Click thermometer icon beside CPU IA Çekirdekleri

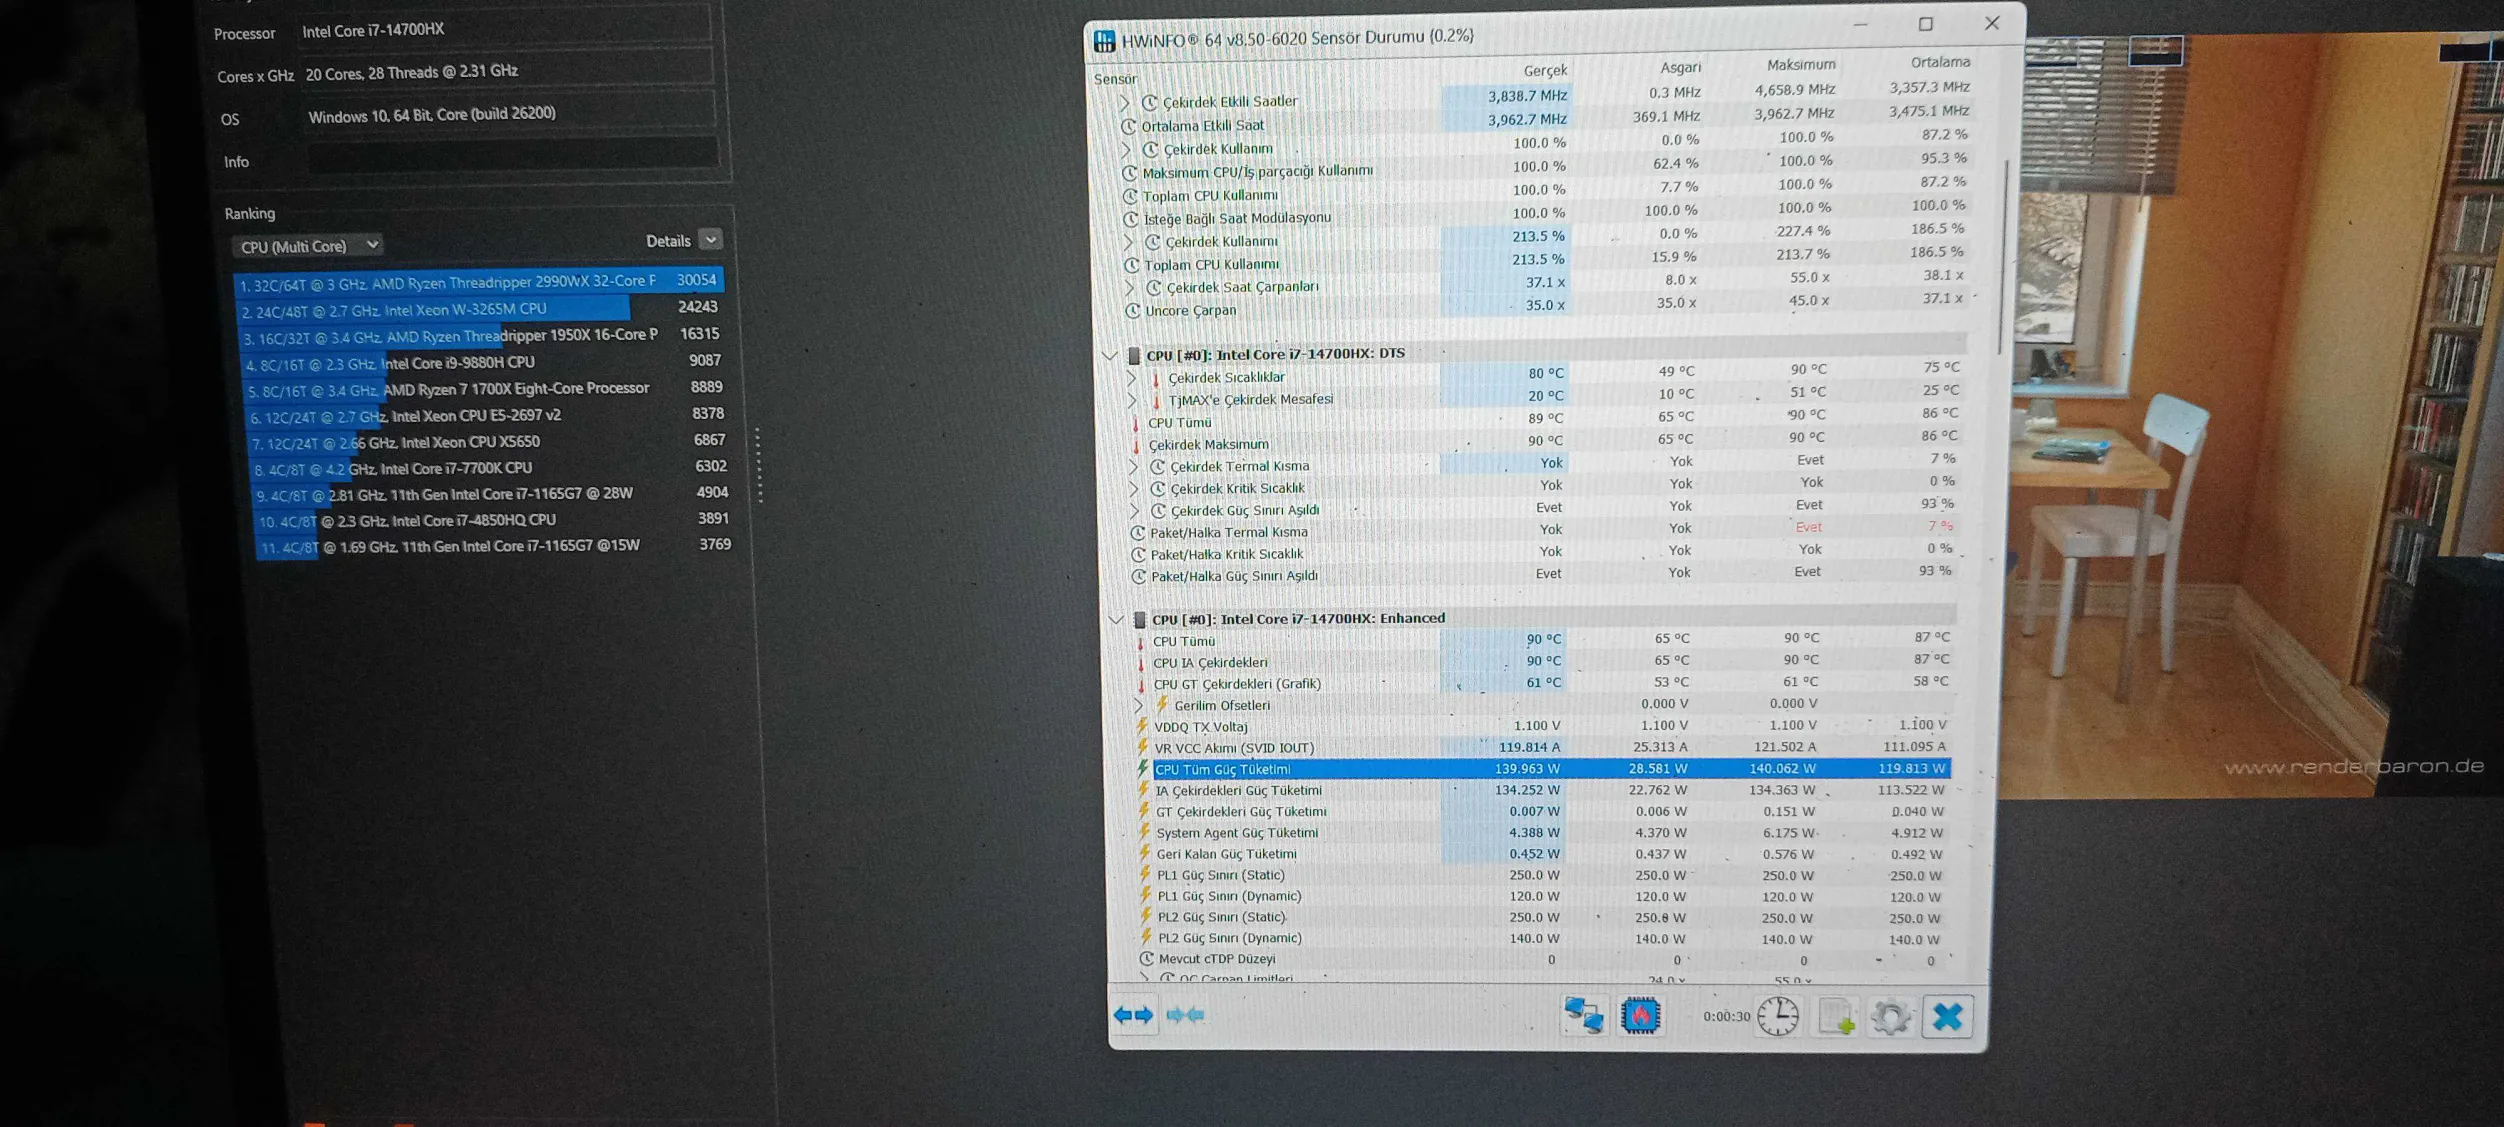1141,663
